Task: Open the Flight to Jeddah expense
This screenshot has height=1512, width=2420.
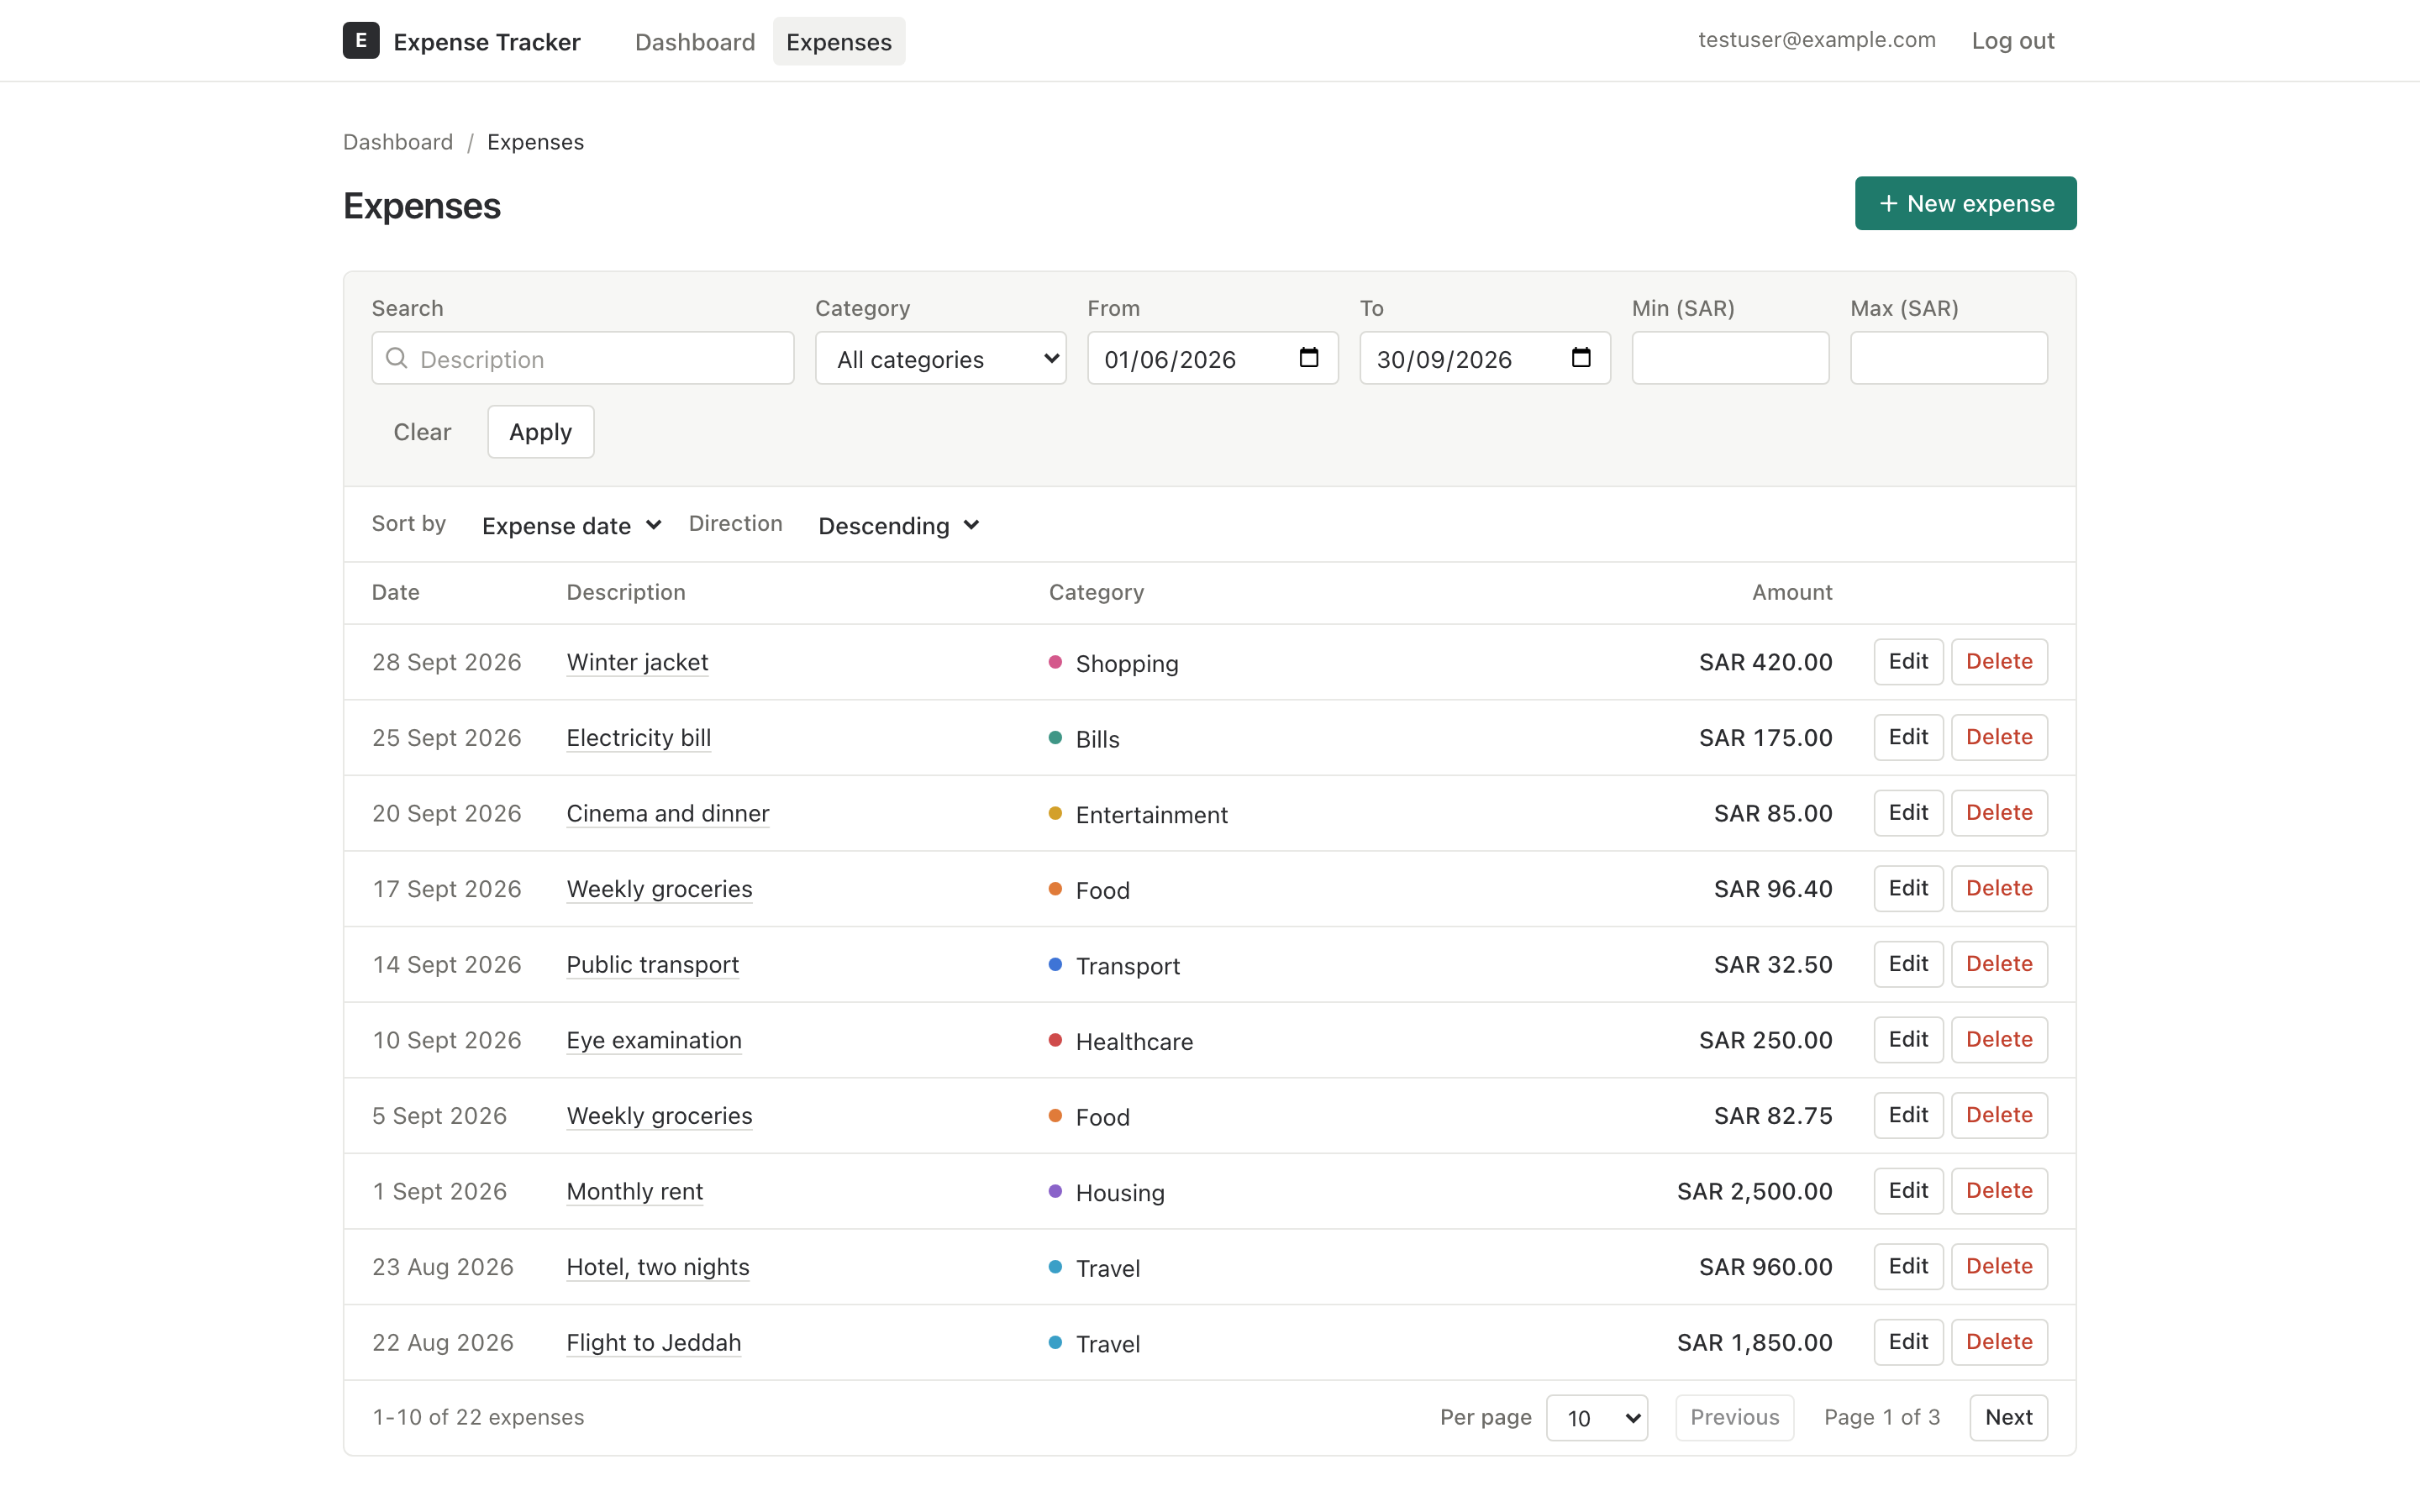Action: 654,1342
